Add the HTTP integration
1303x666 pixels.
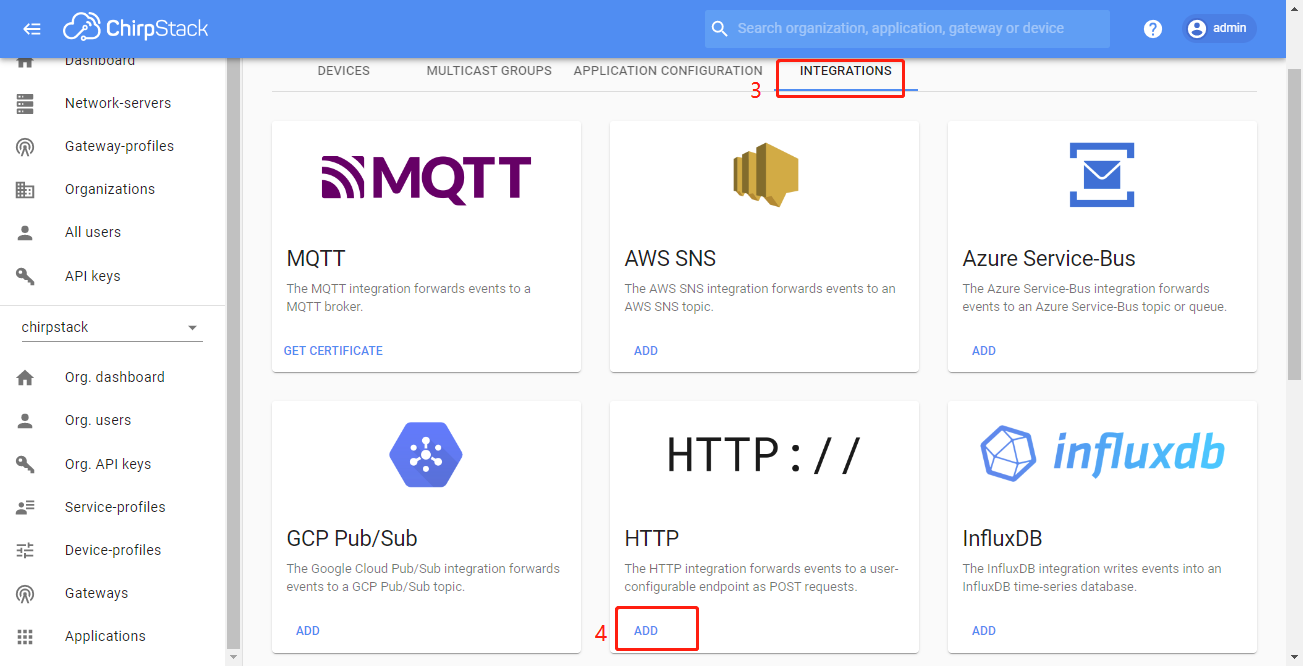(x=646, y=631)
